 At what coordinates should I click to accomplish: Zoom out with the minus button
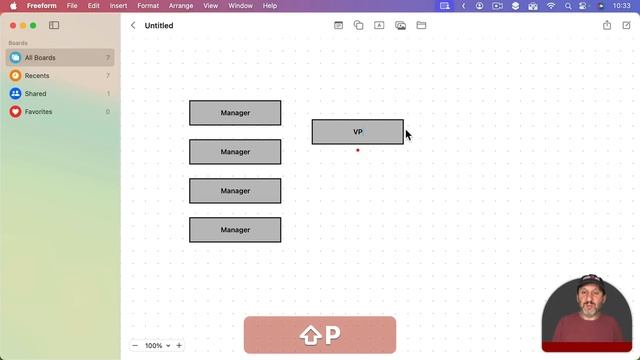pos(135,345)
